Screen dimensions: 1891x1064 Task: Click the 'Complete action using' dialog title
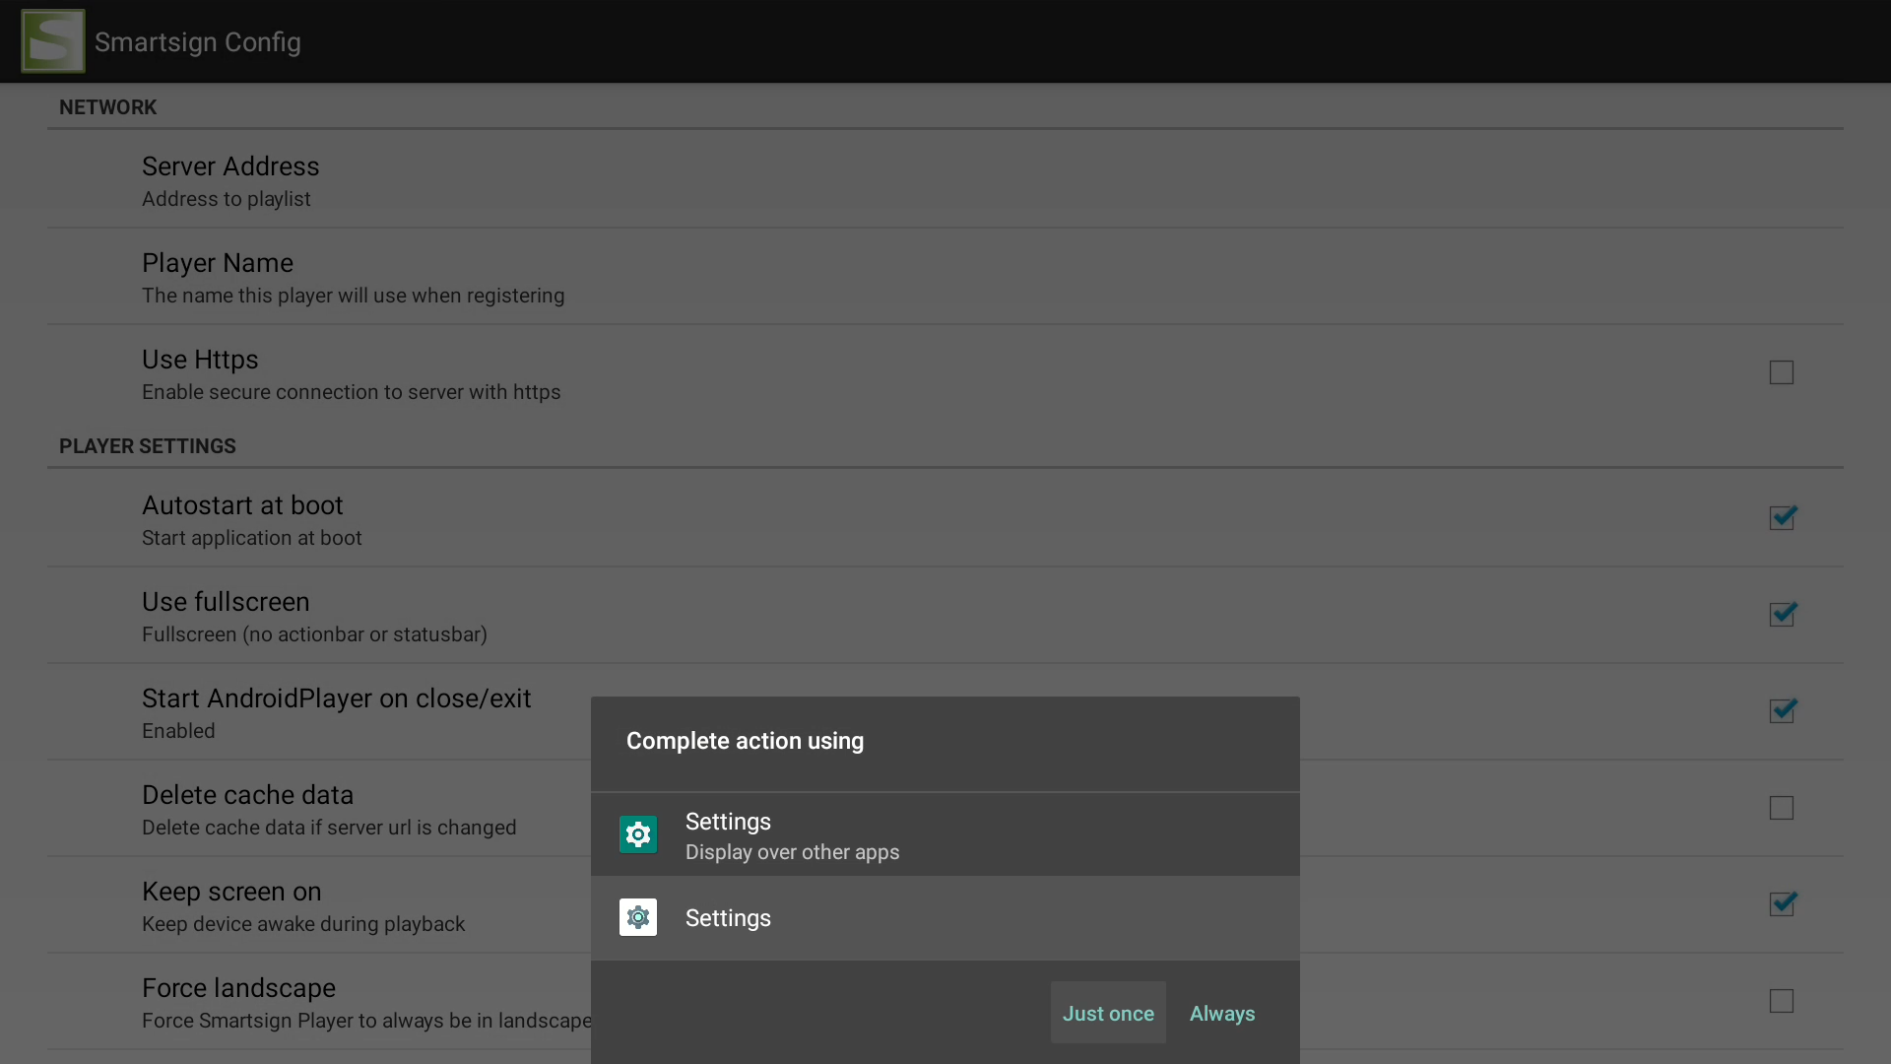(x=745, y=741)
